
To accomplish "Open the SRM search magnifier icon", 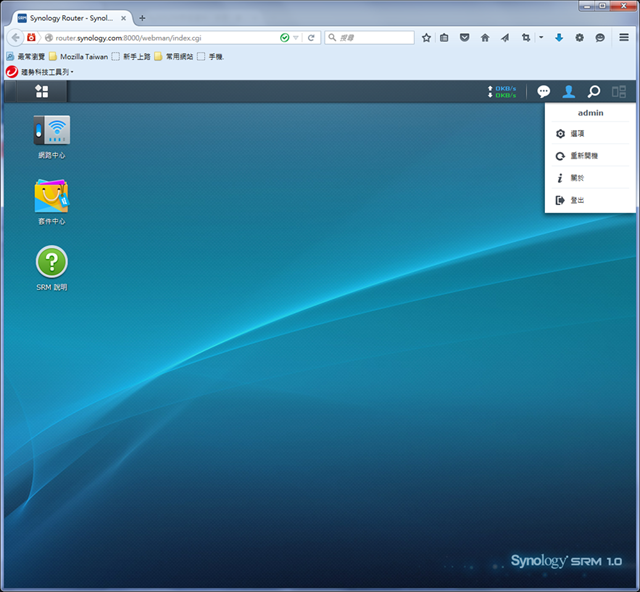I will tap(594, 91).
